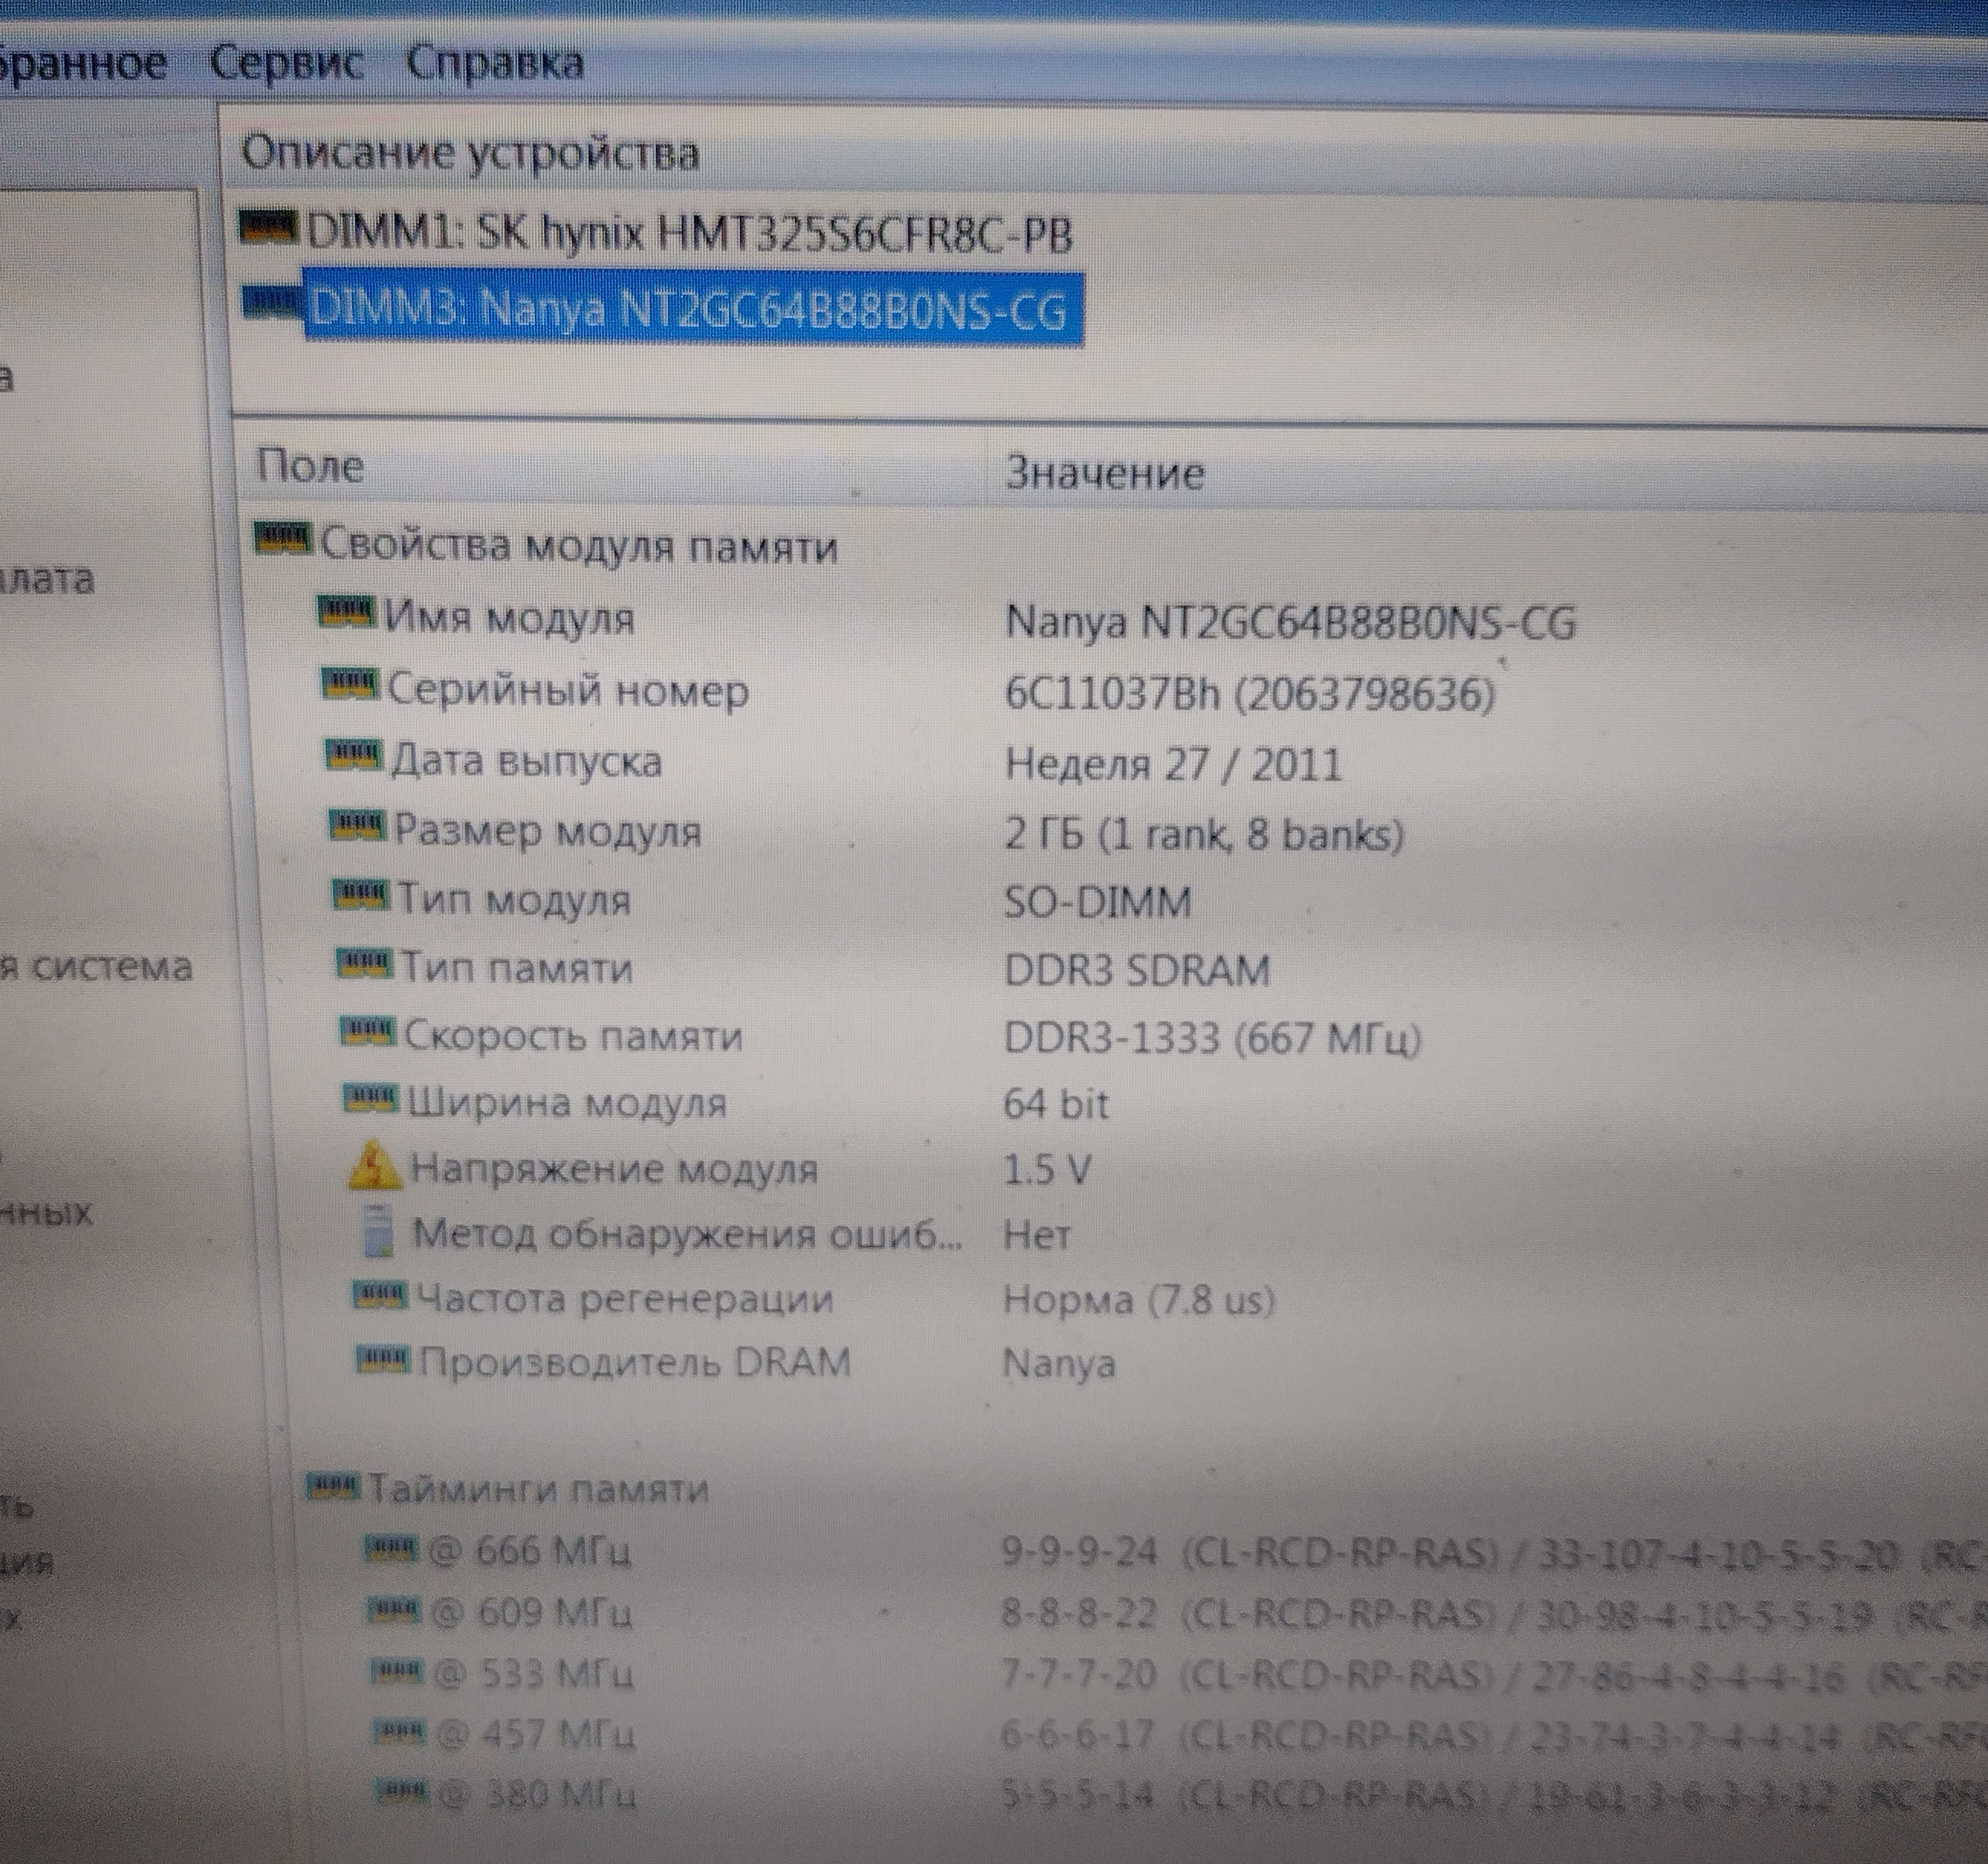
Task: Click the value SO-DIMM
Action: click(x=1098, y=903)
